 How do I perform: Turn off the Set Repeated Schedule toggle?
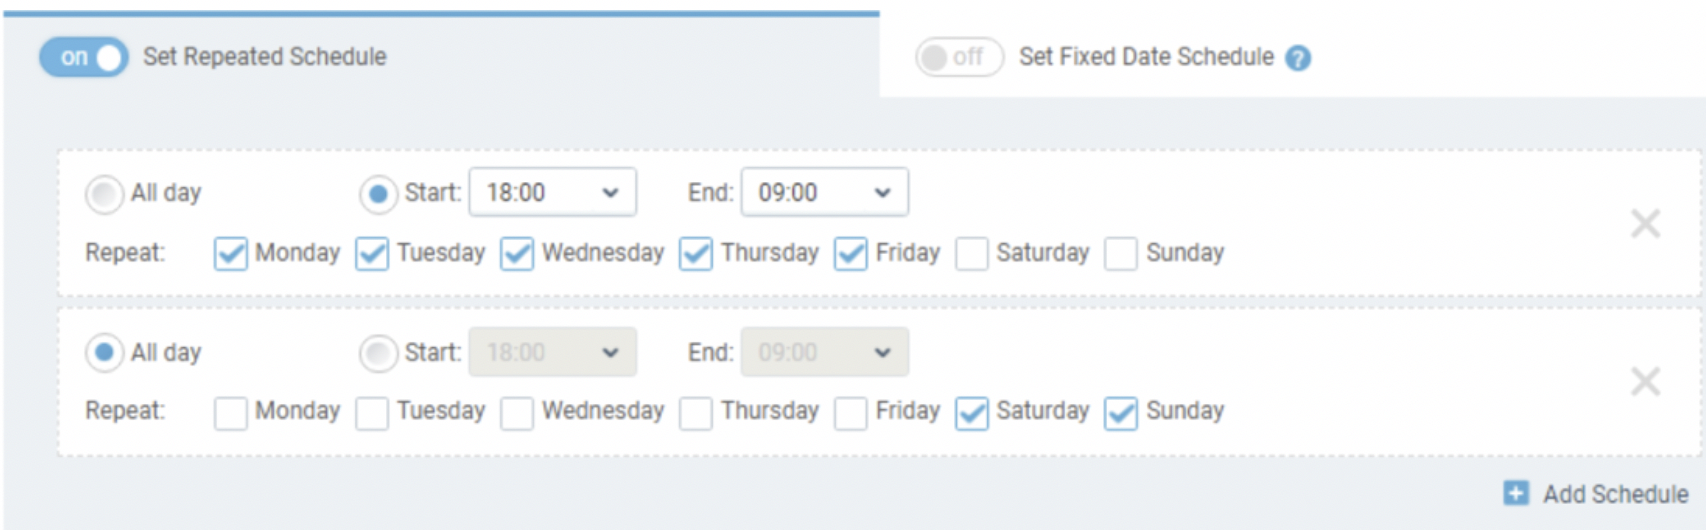coord(84,57)
